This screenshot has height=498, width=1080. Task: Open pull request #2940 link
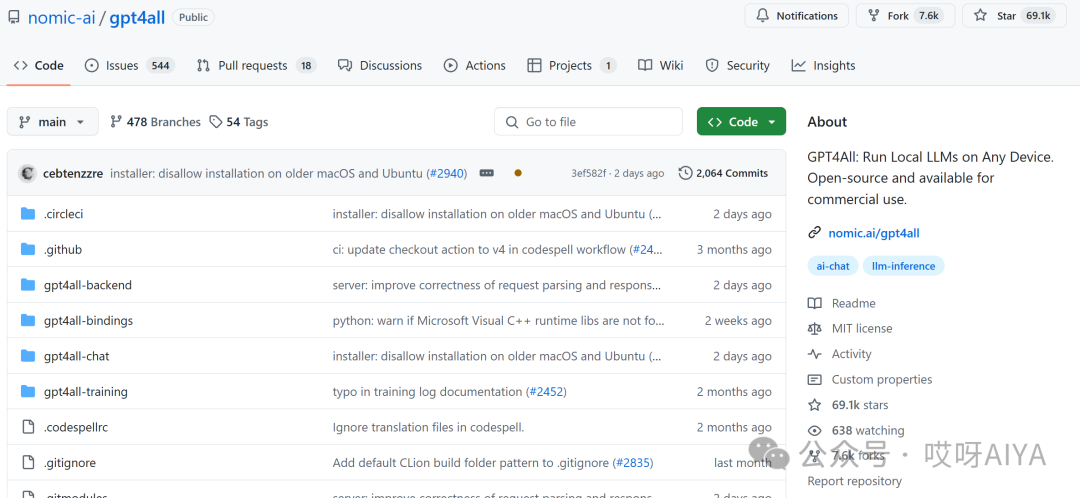[x=446, y=174]
